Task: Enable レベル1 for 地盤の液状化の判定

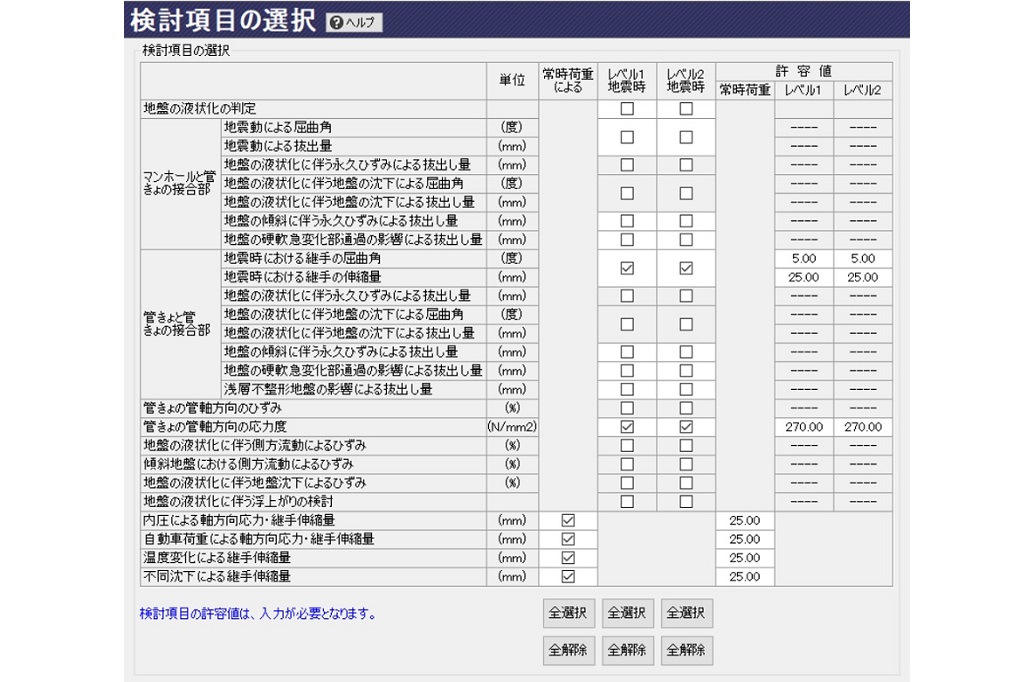Action: point(627,108)
